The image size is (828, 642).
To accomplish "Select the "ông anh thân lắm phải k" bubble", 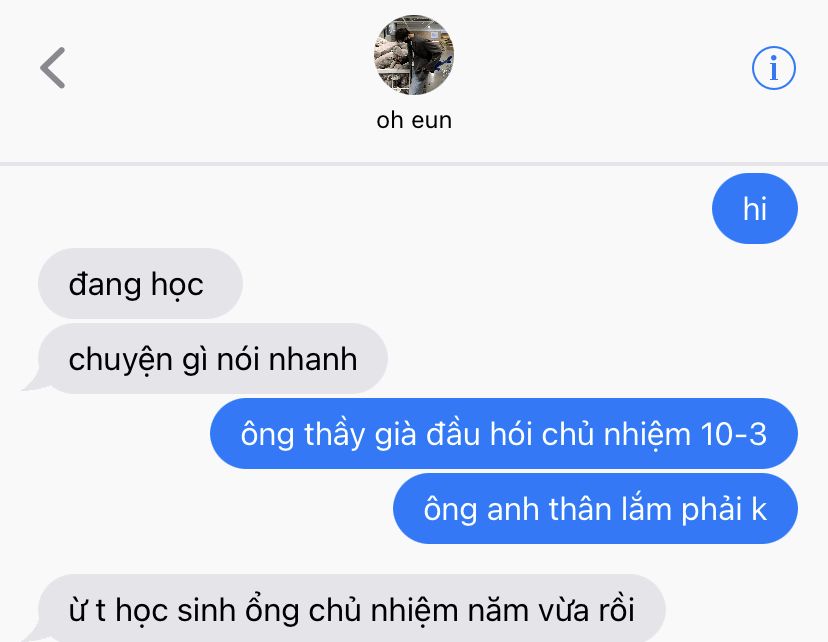I will coord(595,508).
